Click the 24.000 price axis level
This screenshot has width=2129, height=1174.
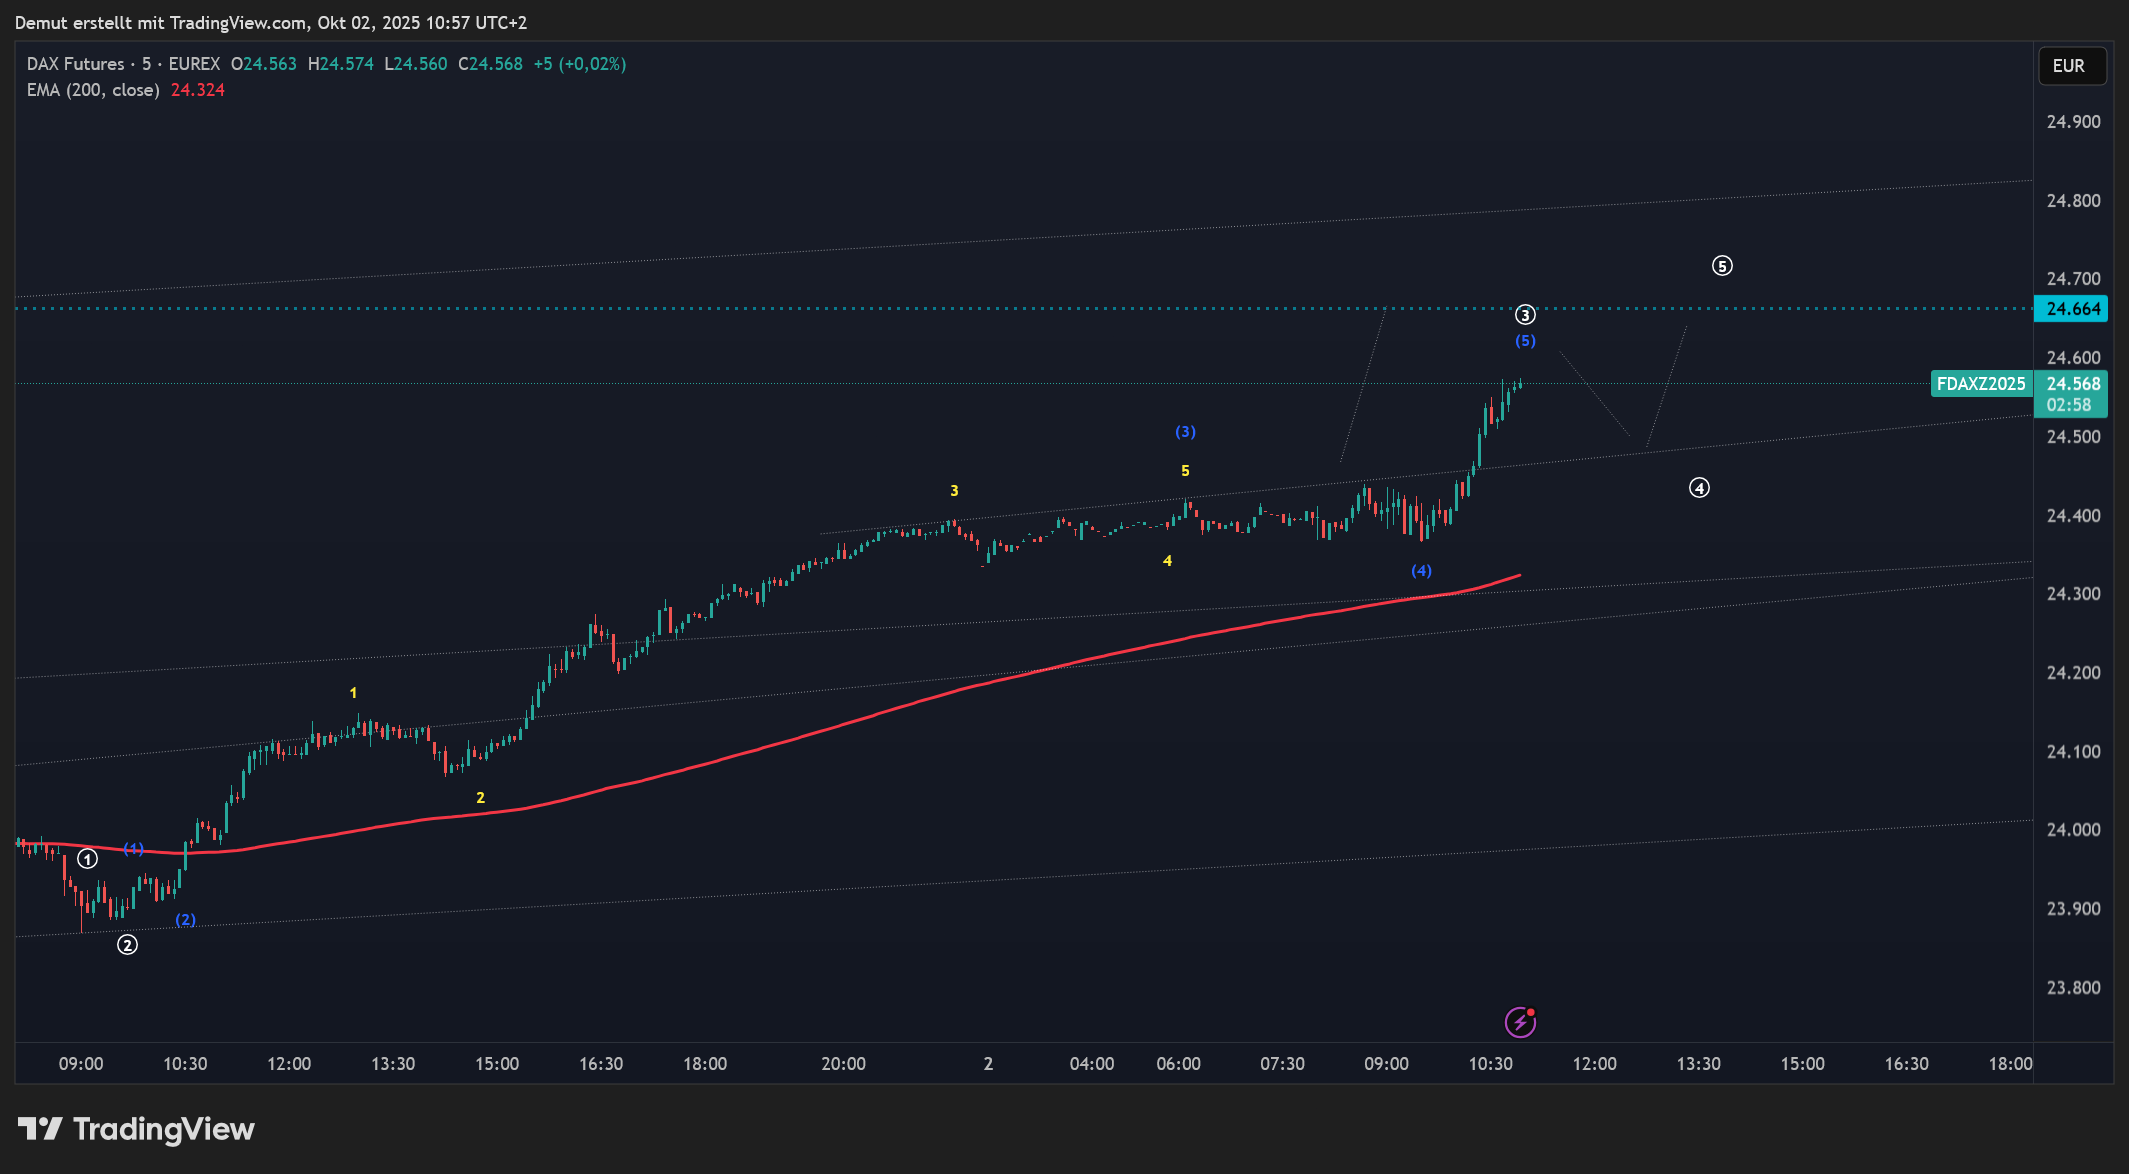click(x=2072, y=830)
